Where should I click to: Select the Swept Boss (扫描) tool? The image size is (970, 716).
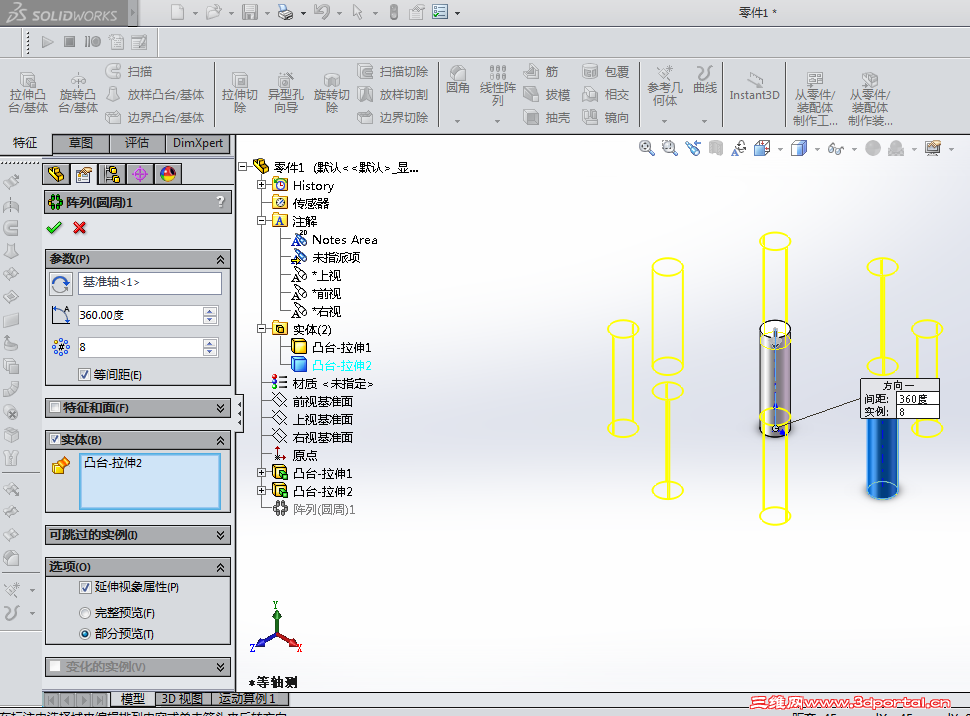129,71
